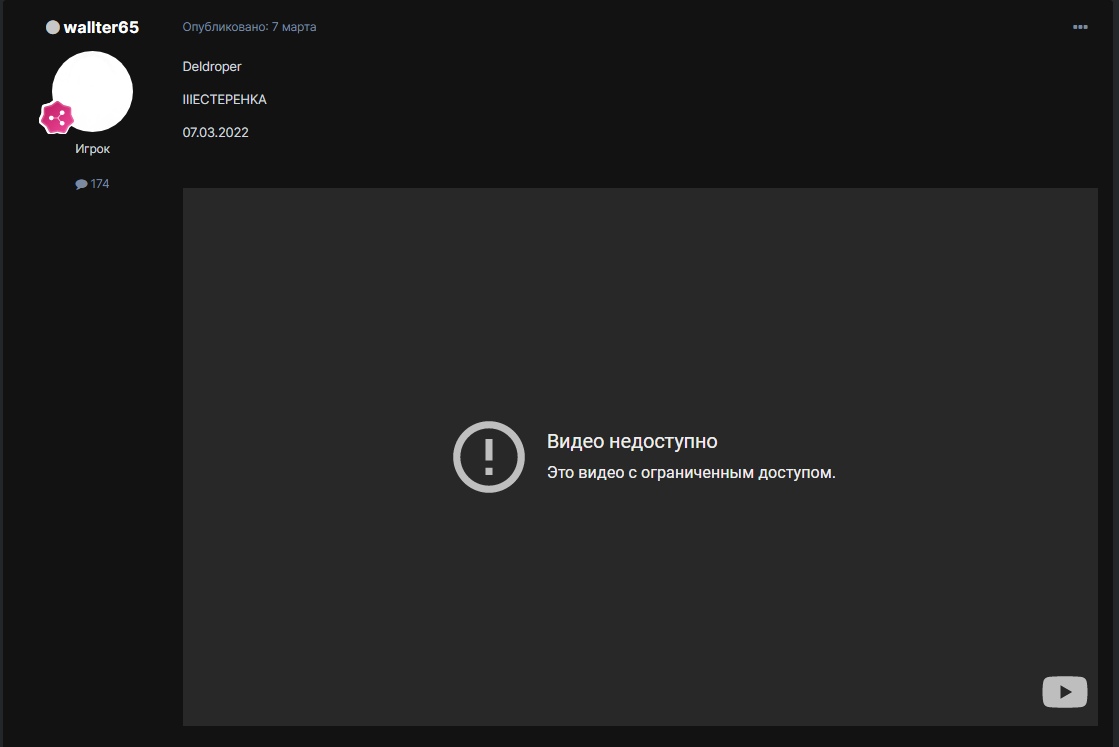Click the date 07.03.2022 in the post
This screenshot has height=747, width=1119.
(x=216, y=132)
